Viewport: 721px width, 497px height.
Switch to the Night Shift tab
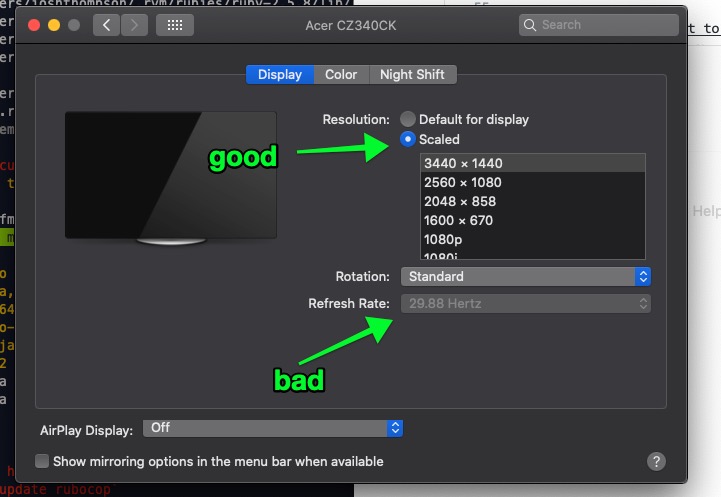tap(412, 75)
